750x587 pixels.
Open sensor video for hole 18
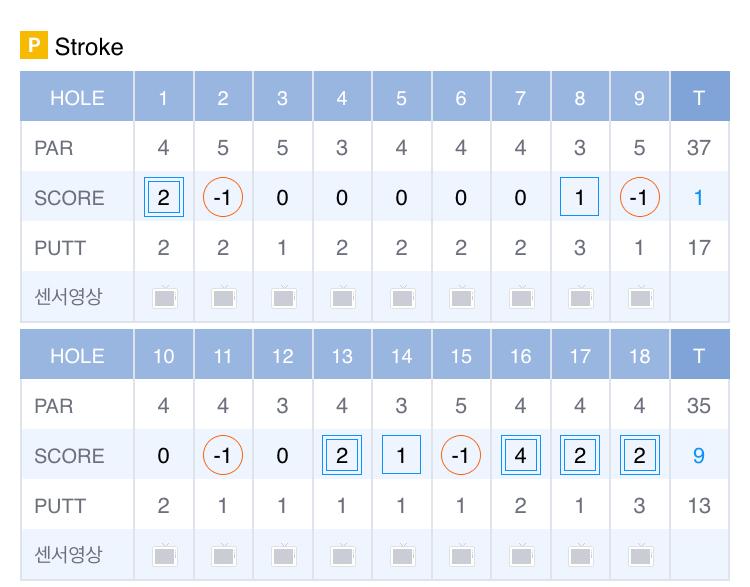pyautogui.click(x=639, y=555)
